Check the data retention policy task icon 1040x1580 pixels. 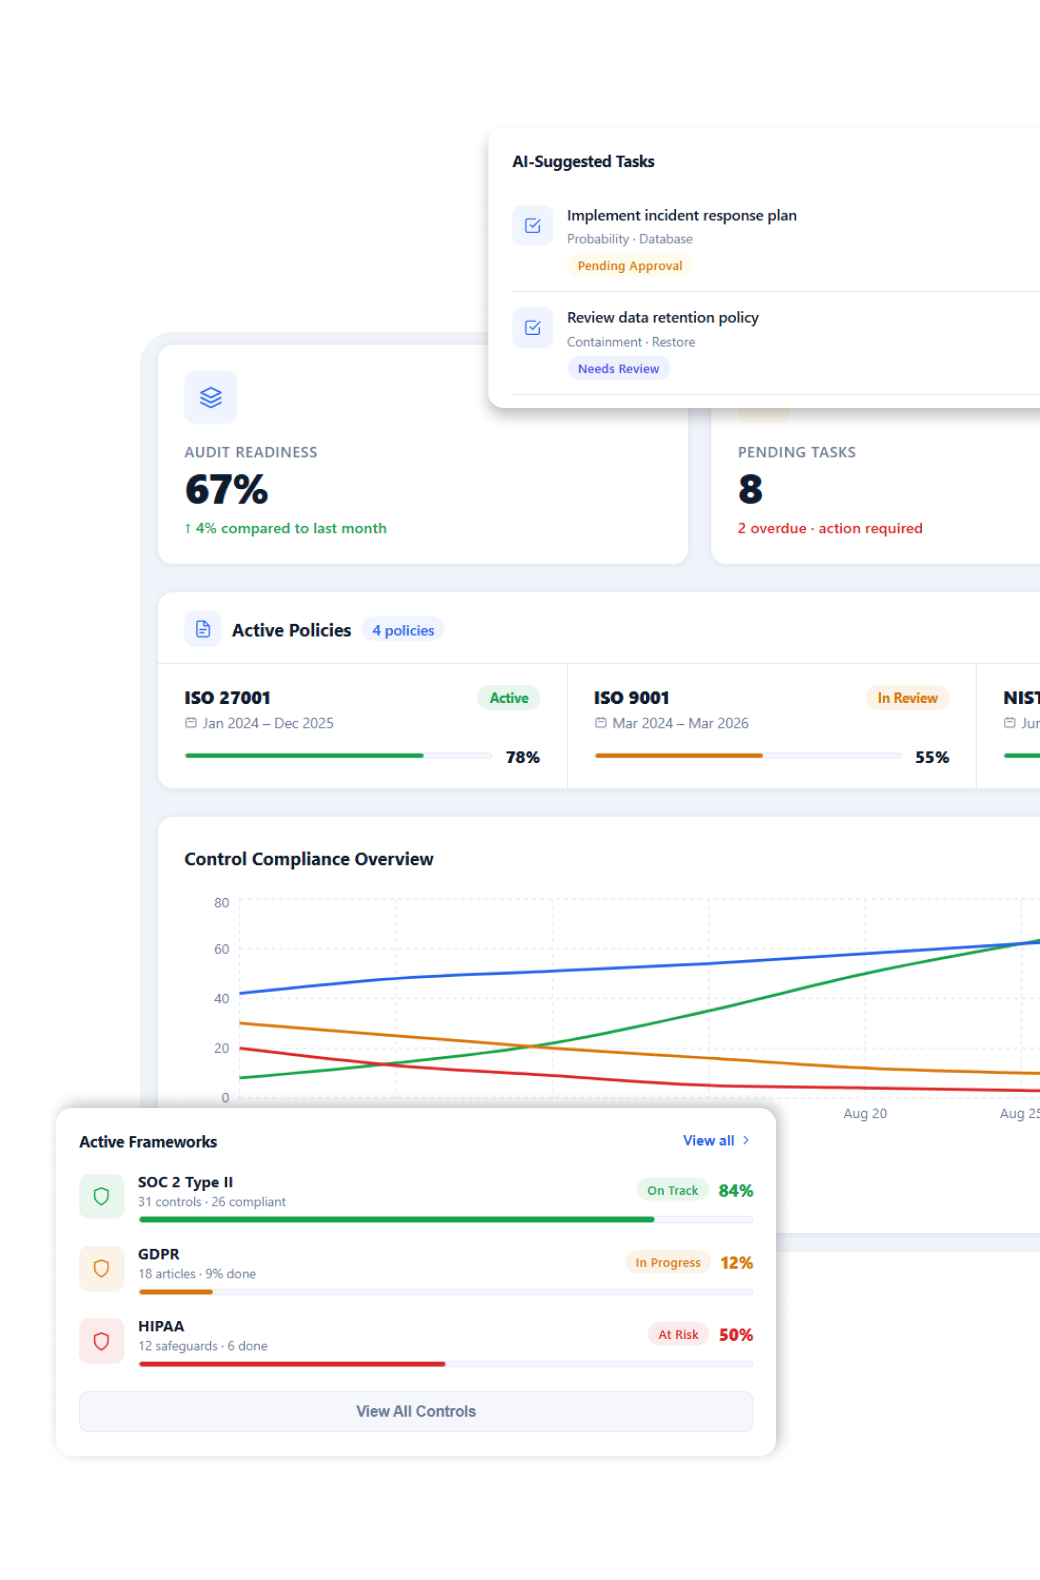point(532,327)
